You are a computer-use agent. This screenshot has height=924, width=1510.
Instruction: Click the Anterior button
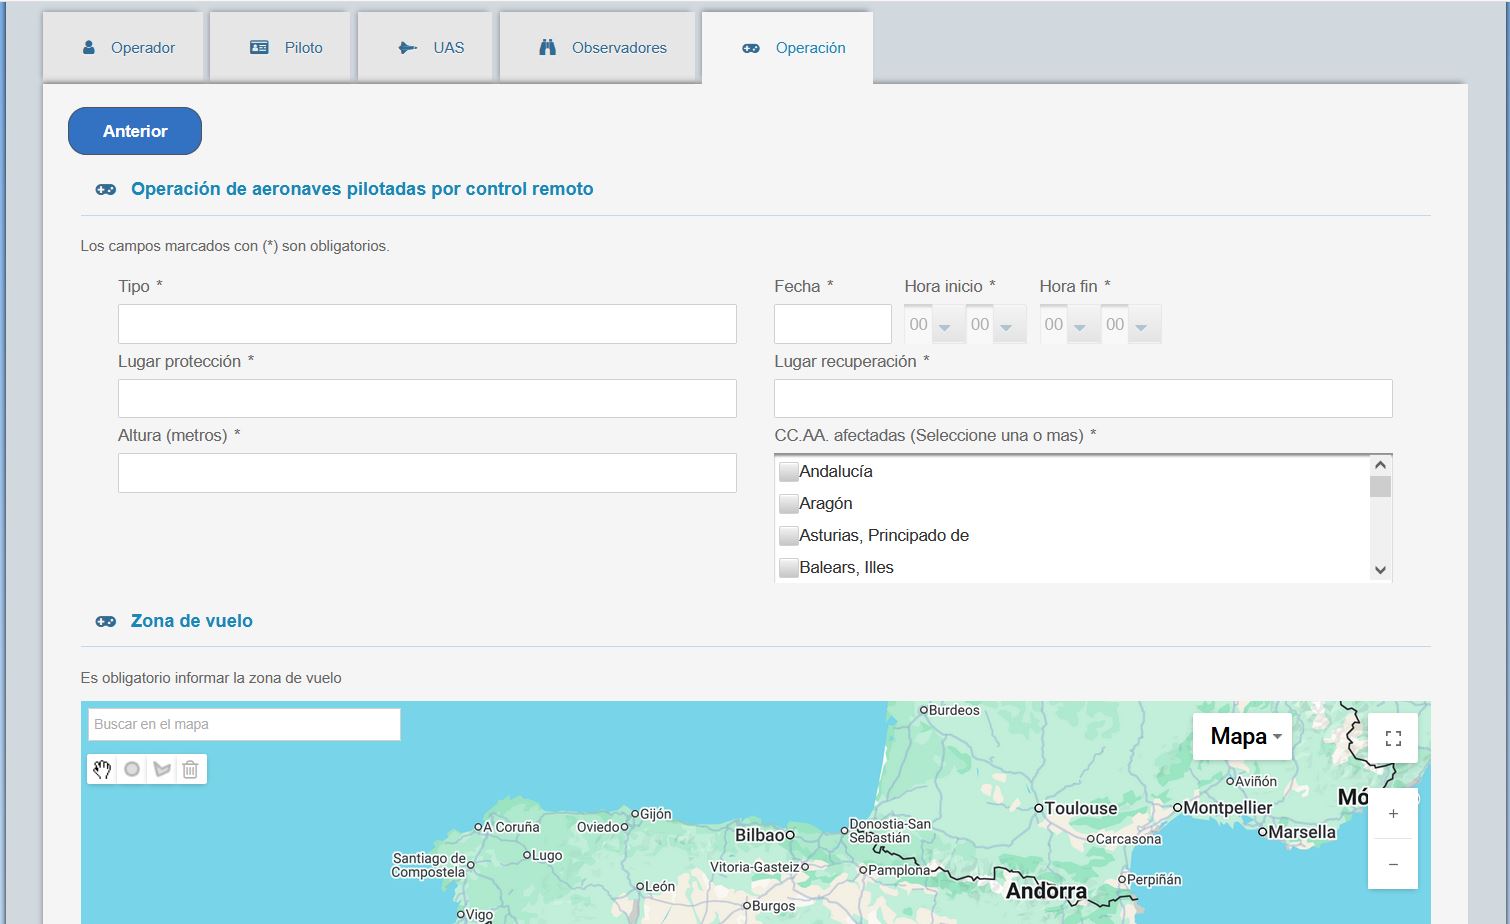point(135,131)
